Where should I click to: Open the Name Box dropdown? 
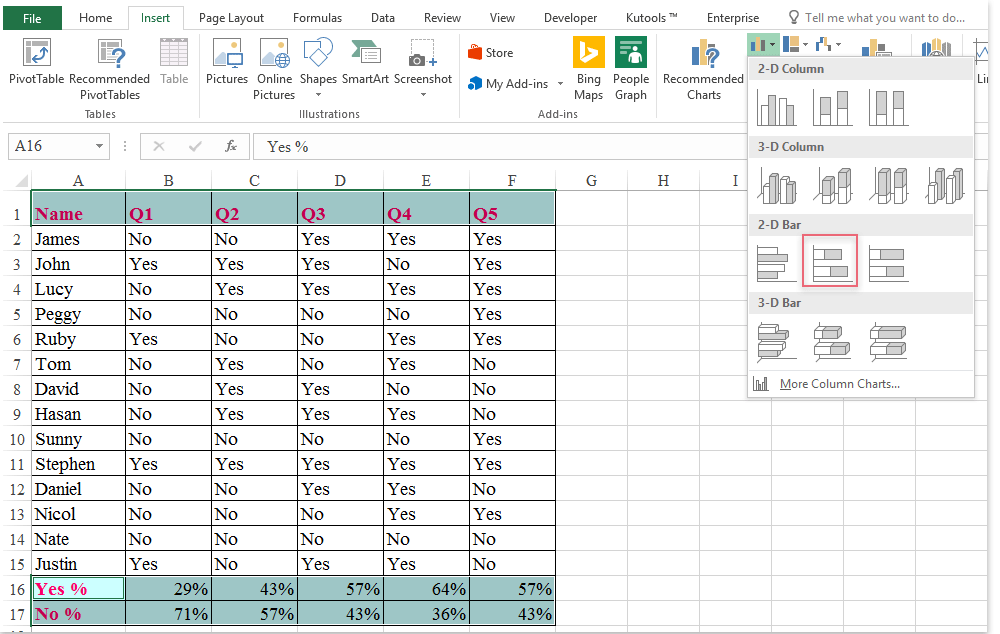click(100, 146)
